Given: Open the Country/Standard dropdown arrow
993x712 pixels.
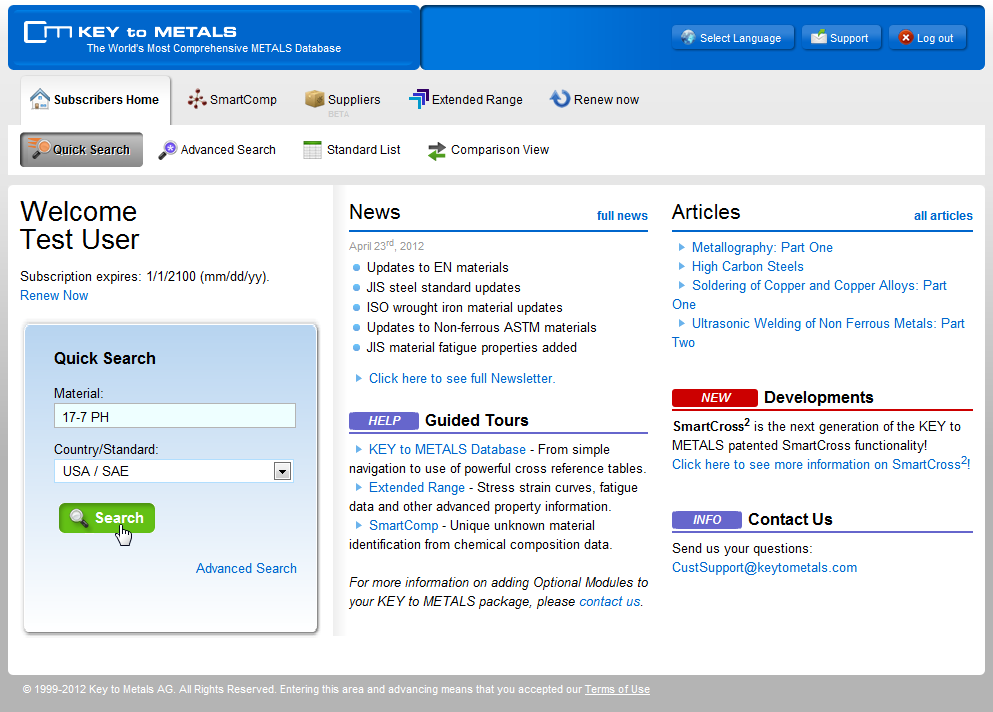Looking at the screenshot, I should pyautogui.click(x=282, y=471).
